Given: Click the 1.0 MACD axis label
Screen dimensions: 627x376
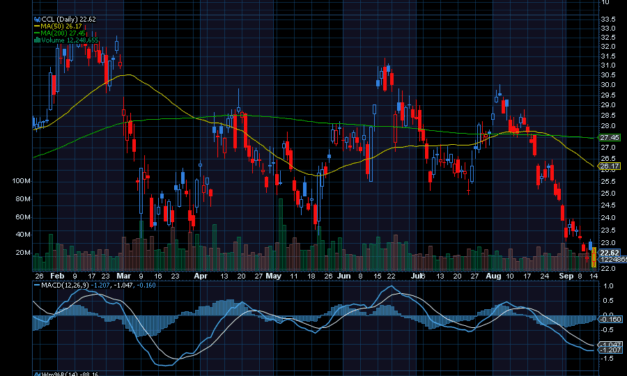Looking at the screenshot, I should click(609, 286).
